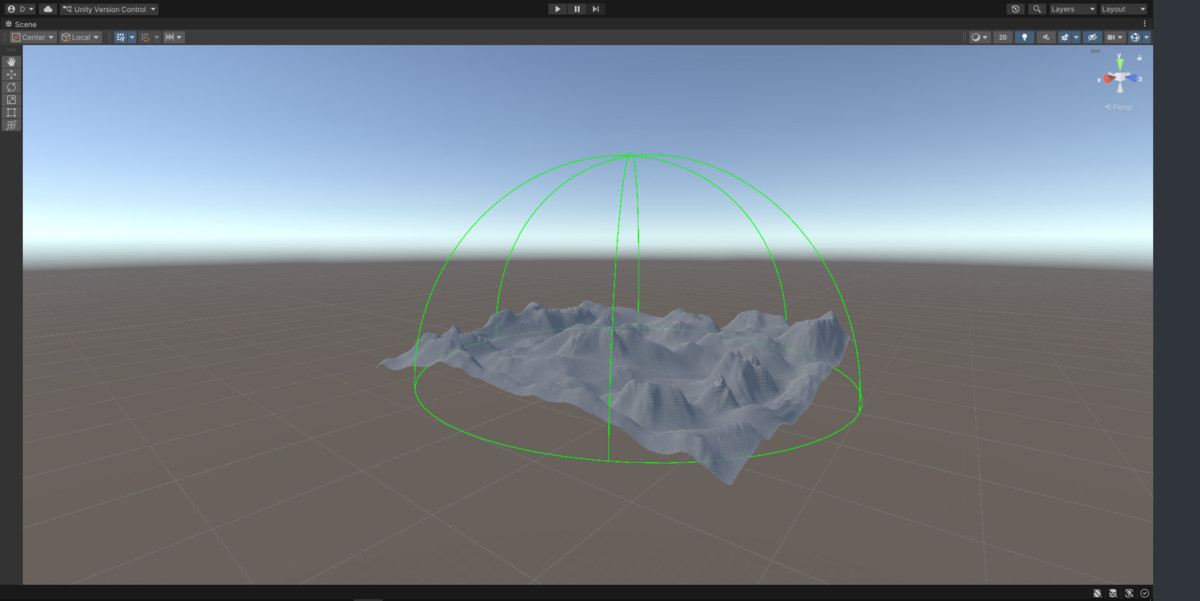
Task: Toggle 2D view mode
Action: click(x=1002, y=37)
